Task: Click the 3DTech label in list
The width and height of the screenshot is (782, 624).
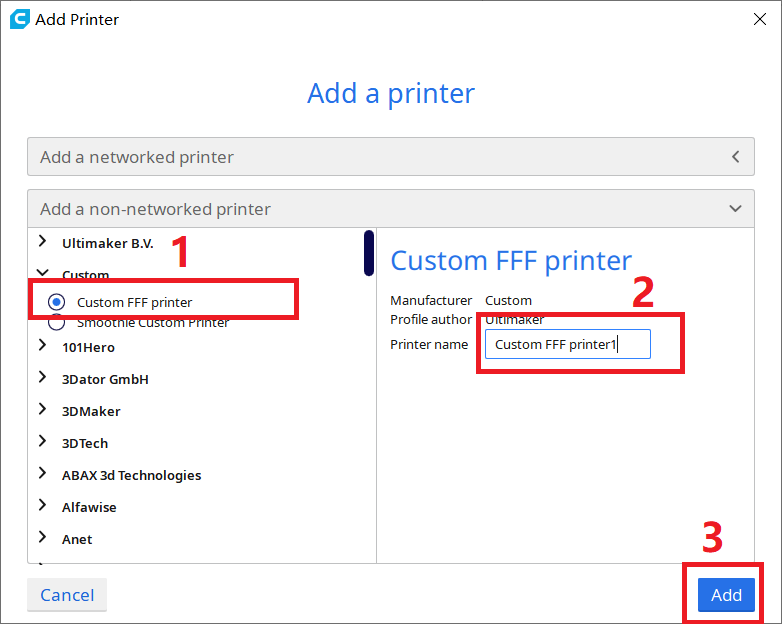Action: pos(85,443)
